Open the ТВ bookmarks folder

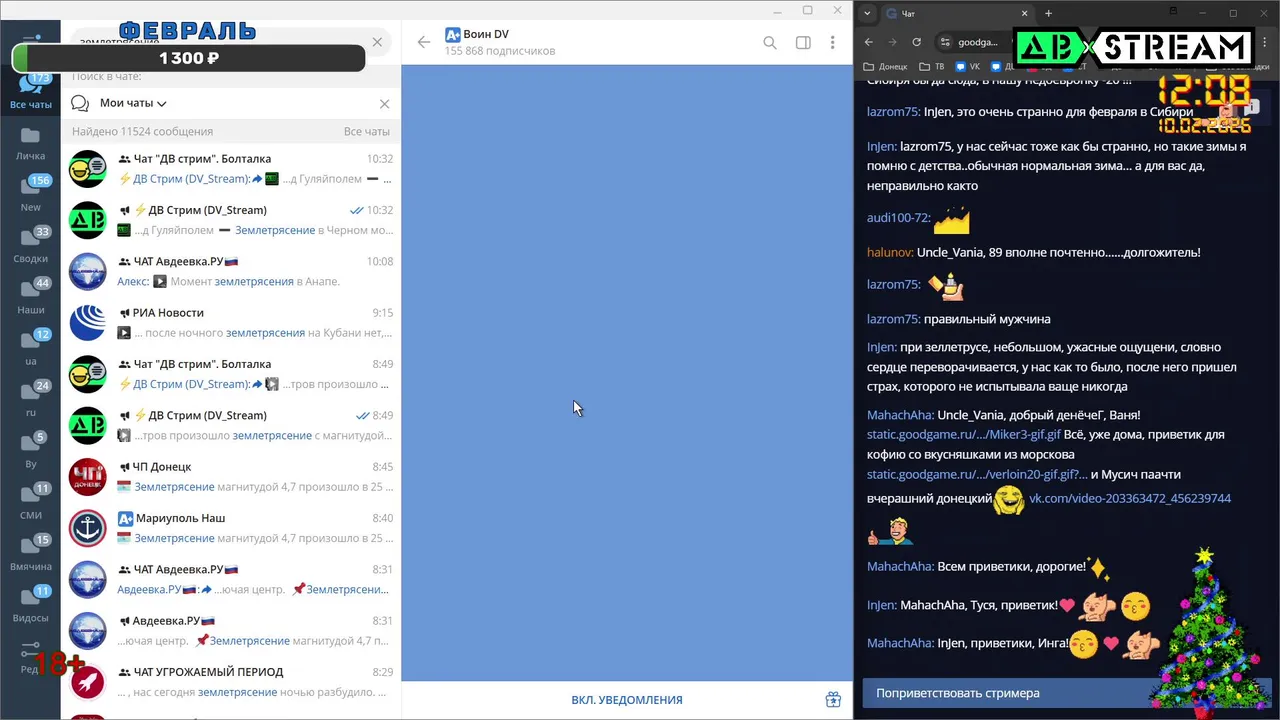(932, 67)
